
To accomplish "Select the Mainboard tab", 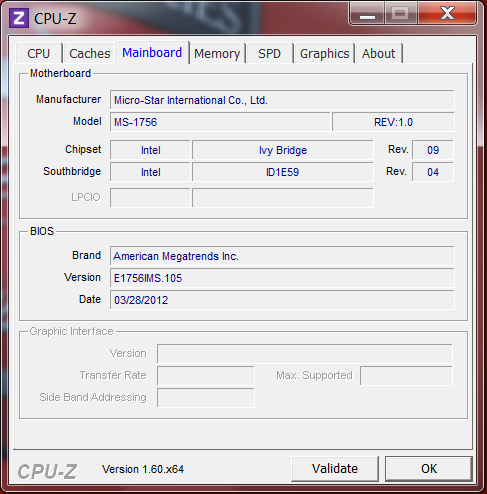I will 152,52.
